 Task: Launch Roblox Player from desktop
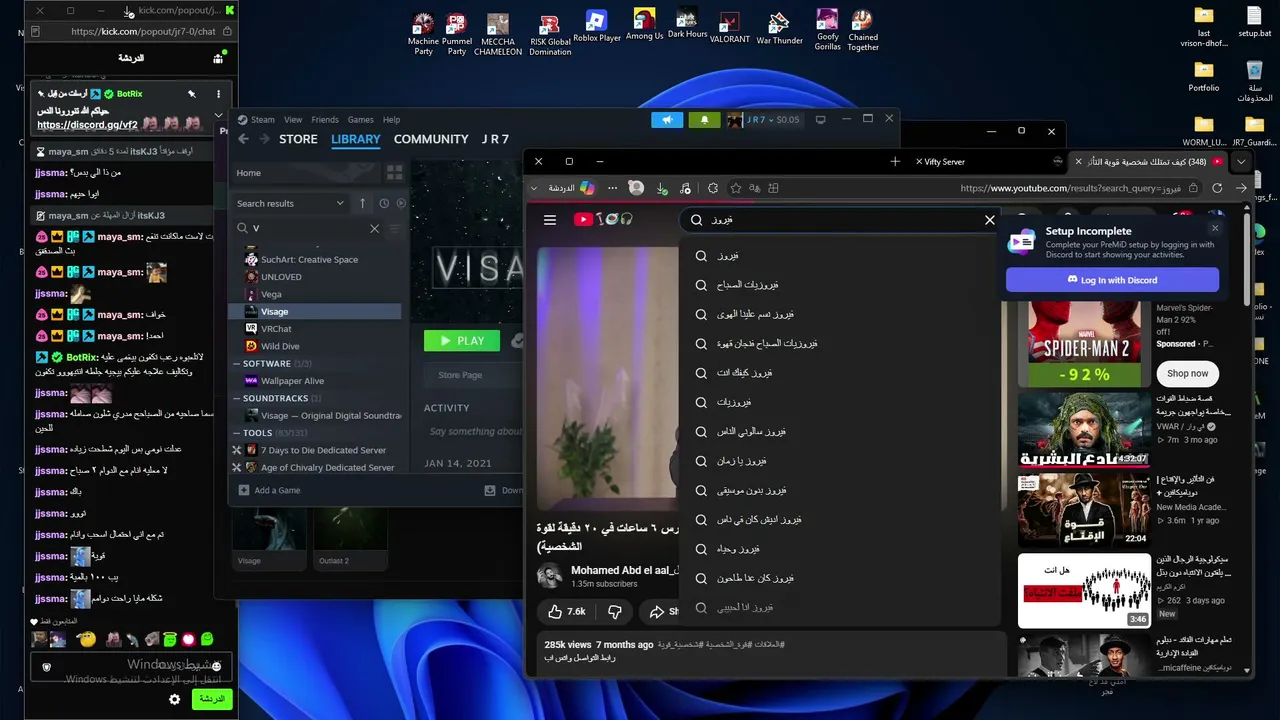pos(597,27)
